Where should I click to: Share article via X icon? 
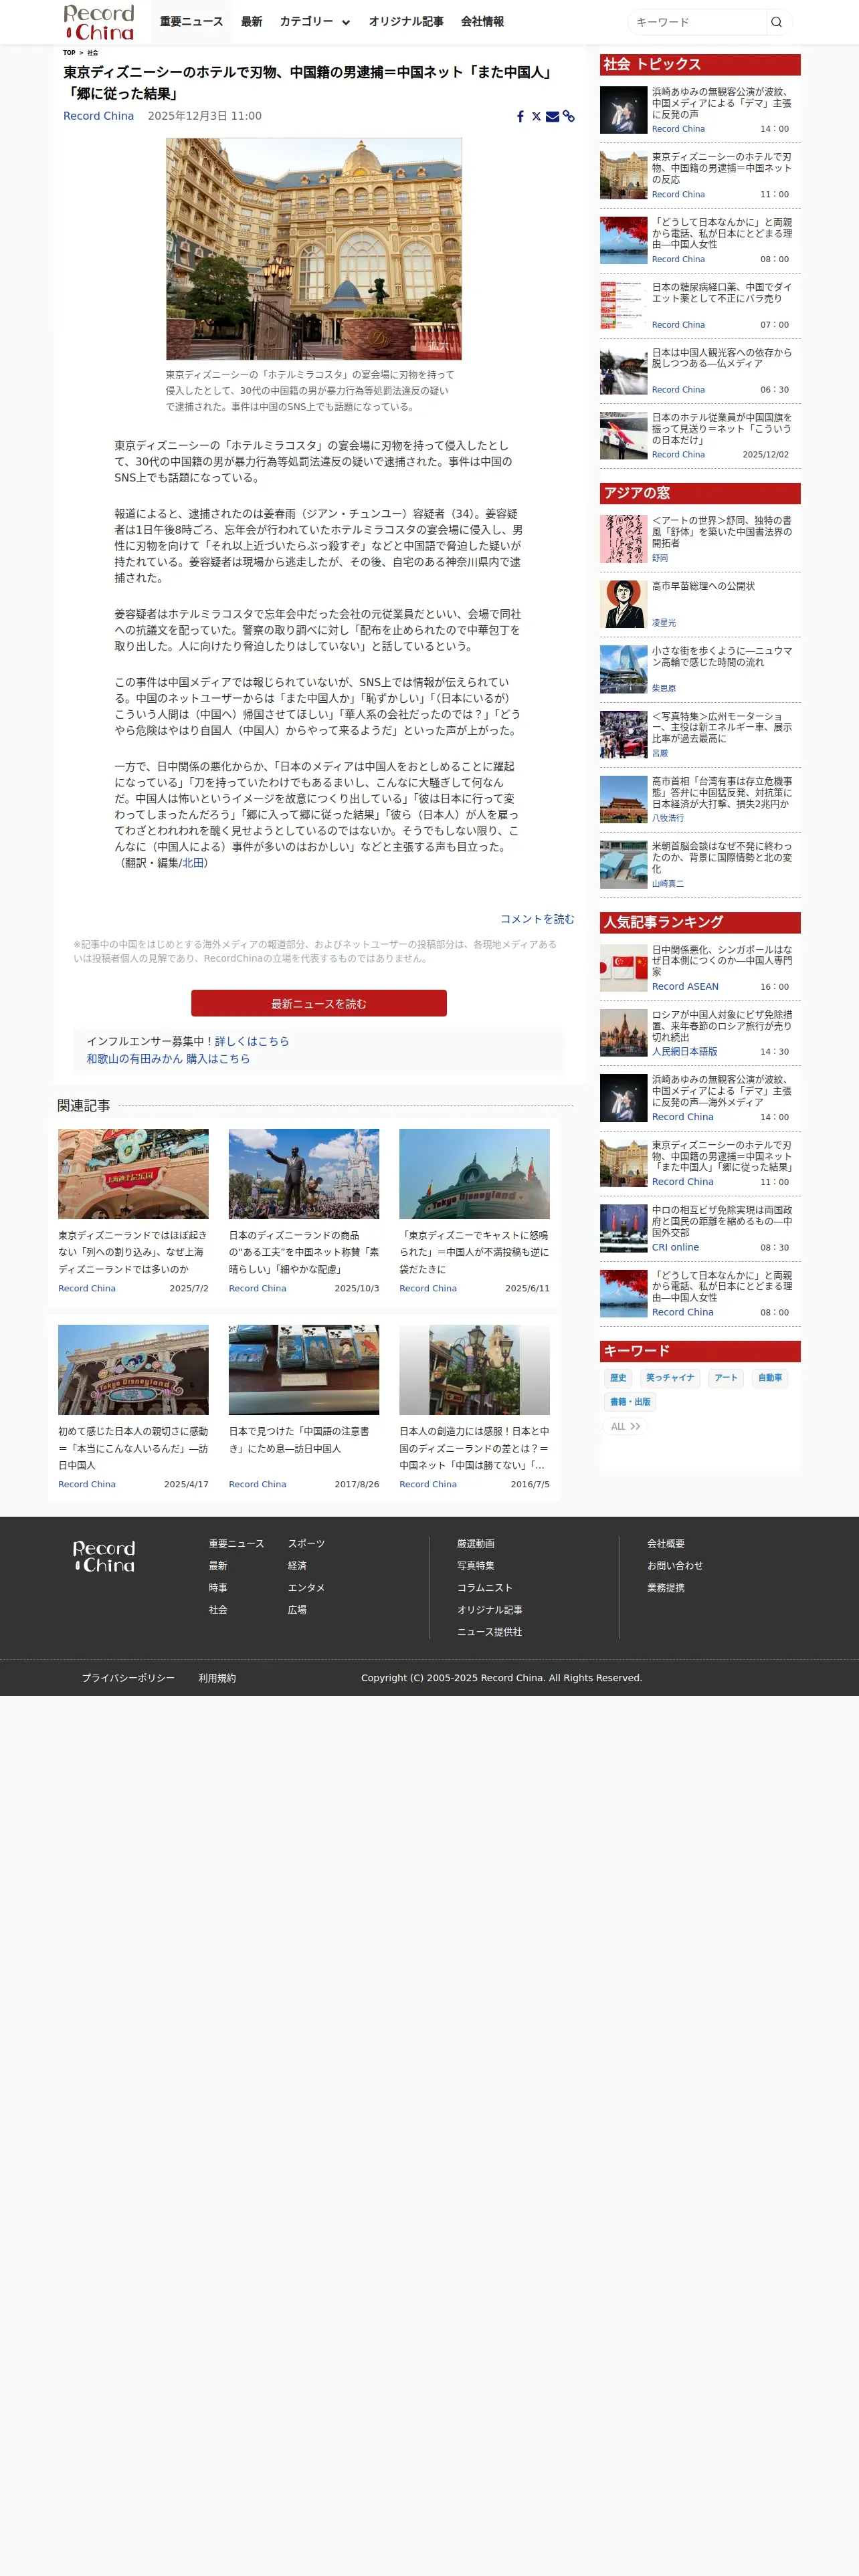[536, 117]
